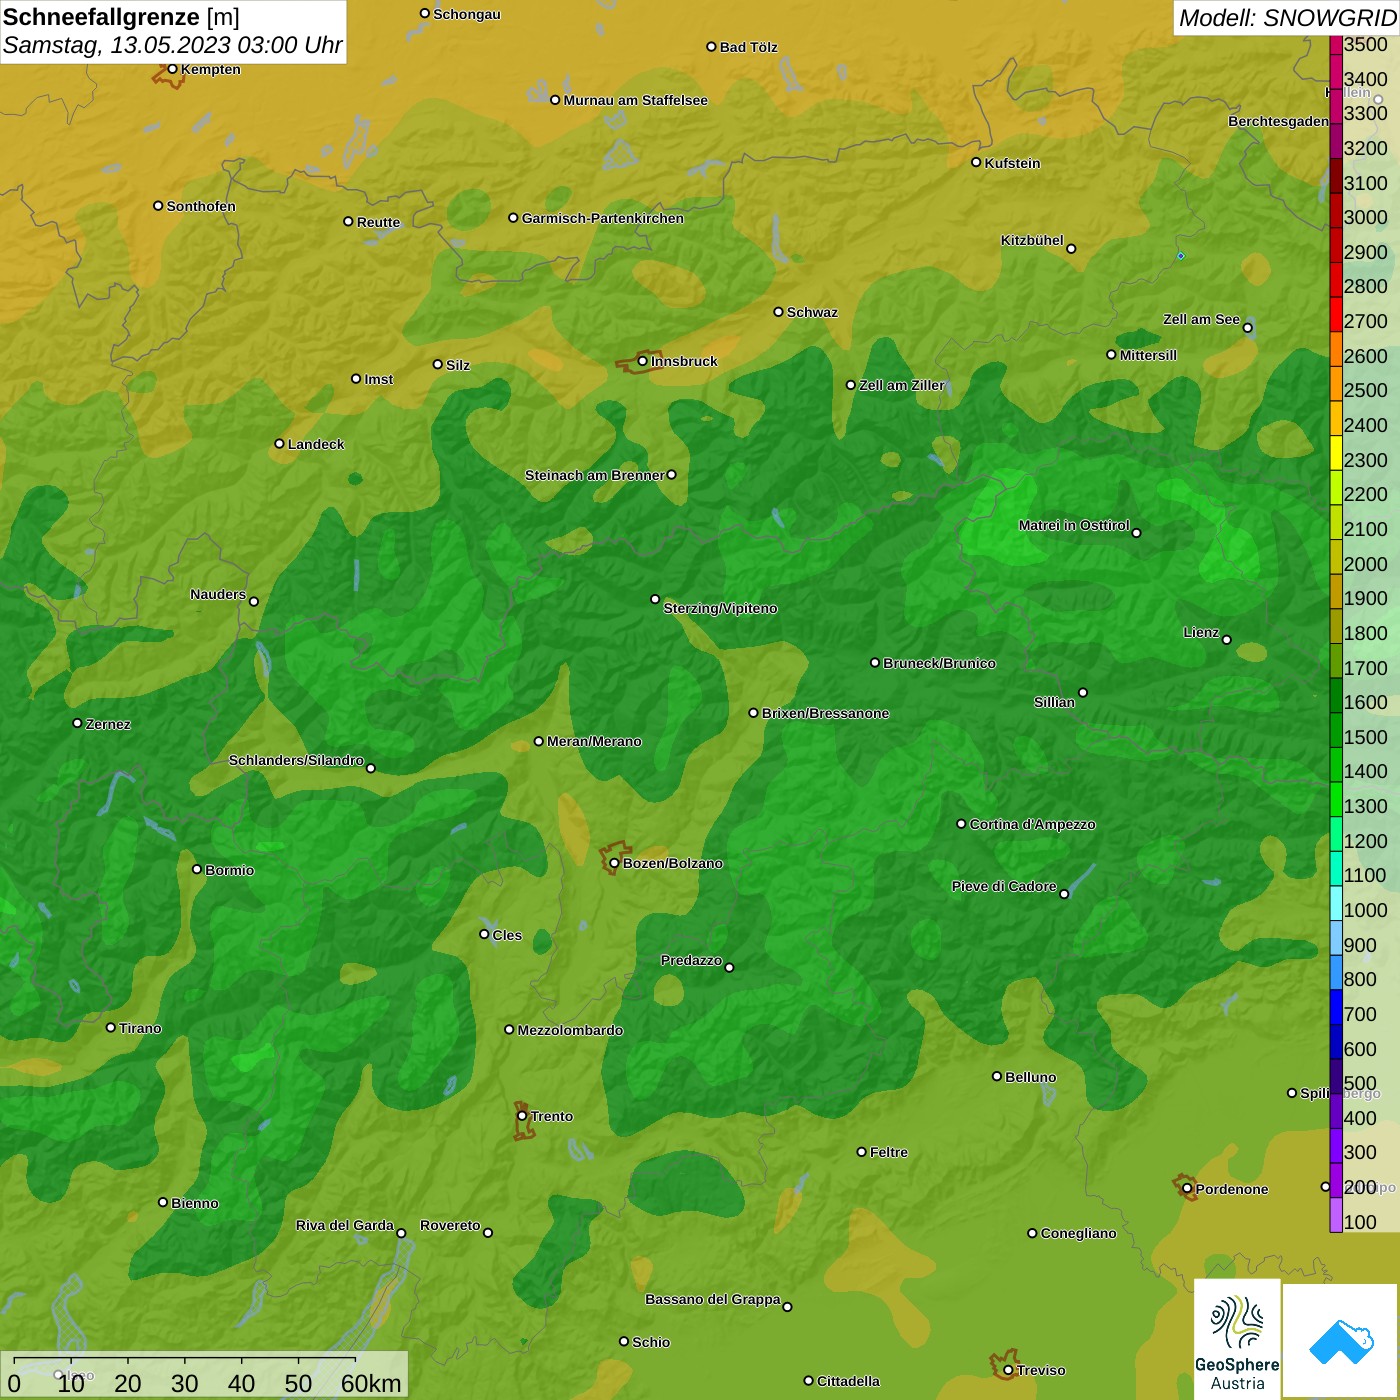Screen dimensions: 1400x1400
Task: Click the blue legend swatch below 800
Action: [x=1336, y=1006]
